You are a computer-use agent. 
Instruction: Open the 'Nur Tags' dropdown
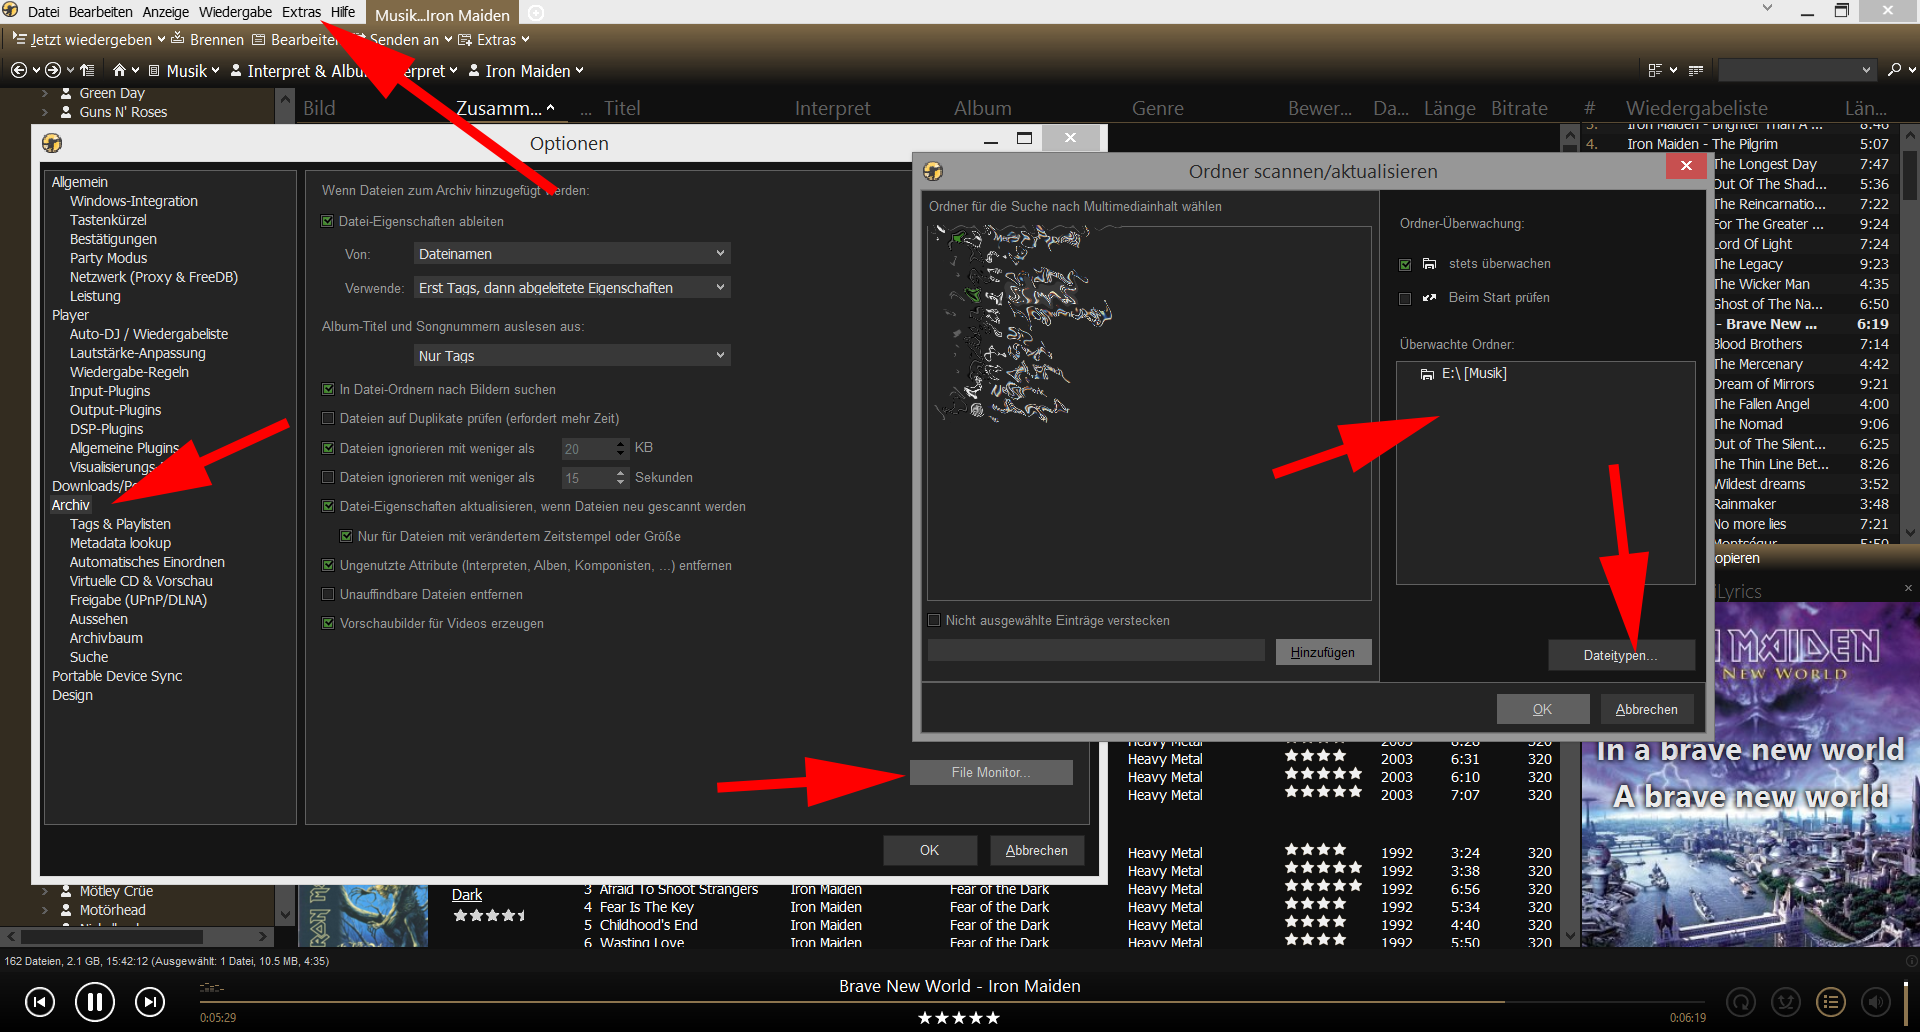tap(571, 356)
